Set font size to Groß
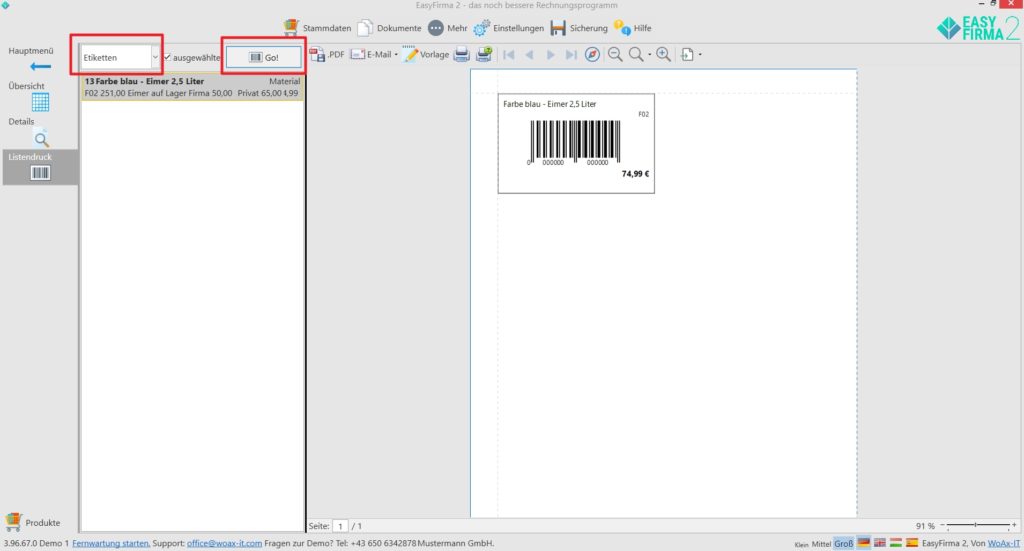The height and width of the screenshot is (551, 1024). click(843, 544)
